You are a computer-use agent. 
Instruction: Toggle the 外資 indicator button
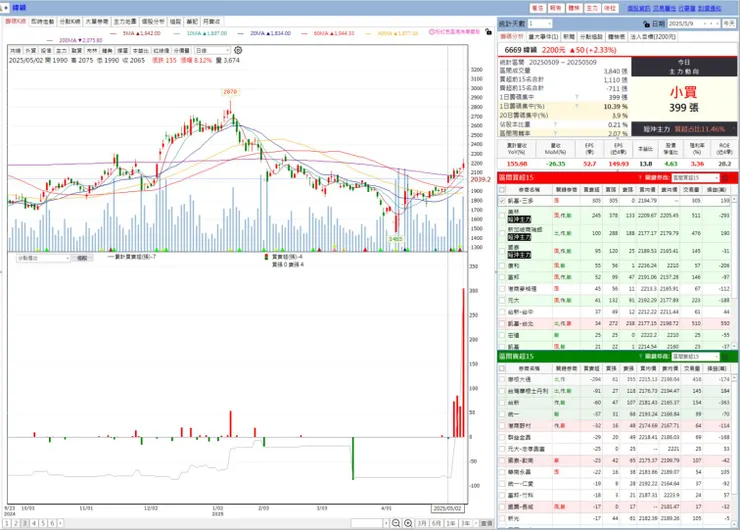(x=31, y=50)
